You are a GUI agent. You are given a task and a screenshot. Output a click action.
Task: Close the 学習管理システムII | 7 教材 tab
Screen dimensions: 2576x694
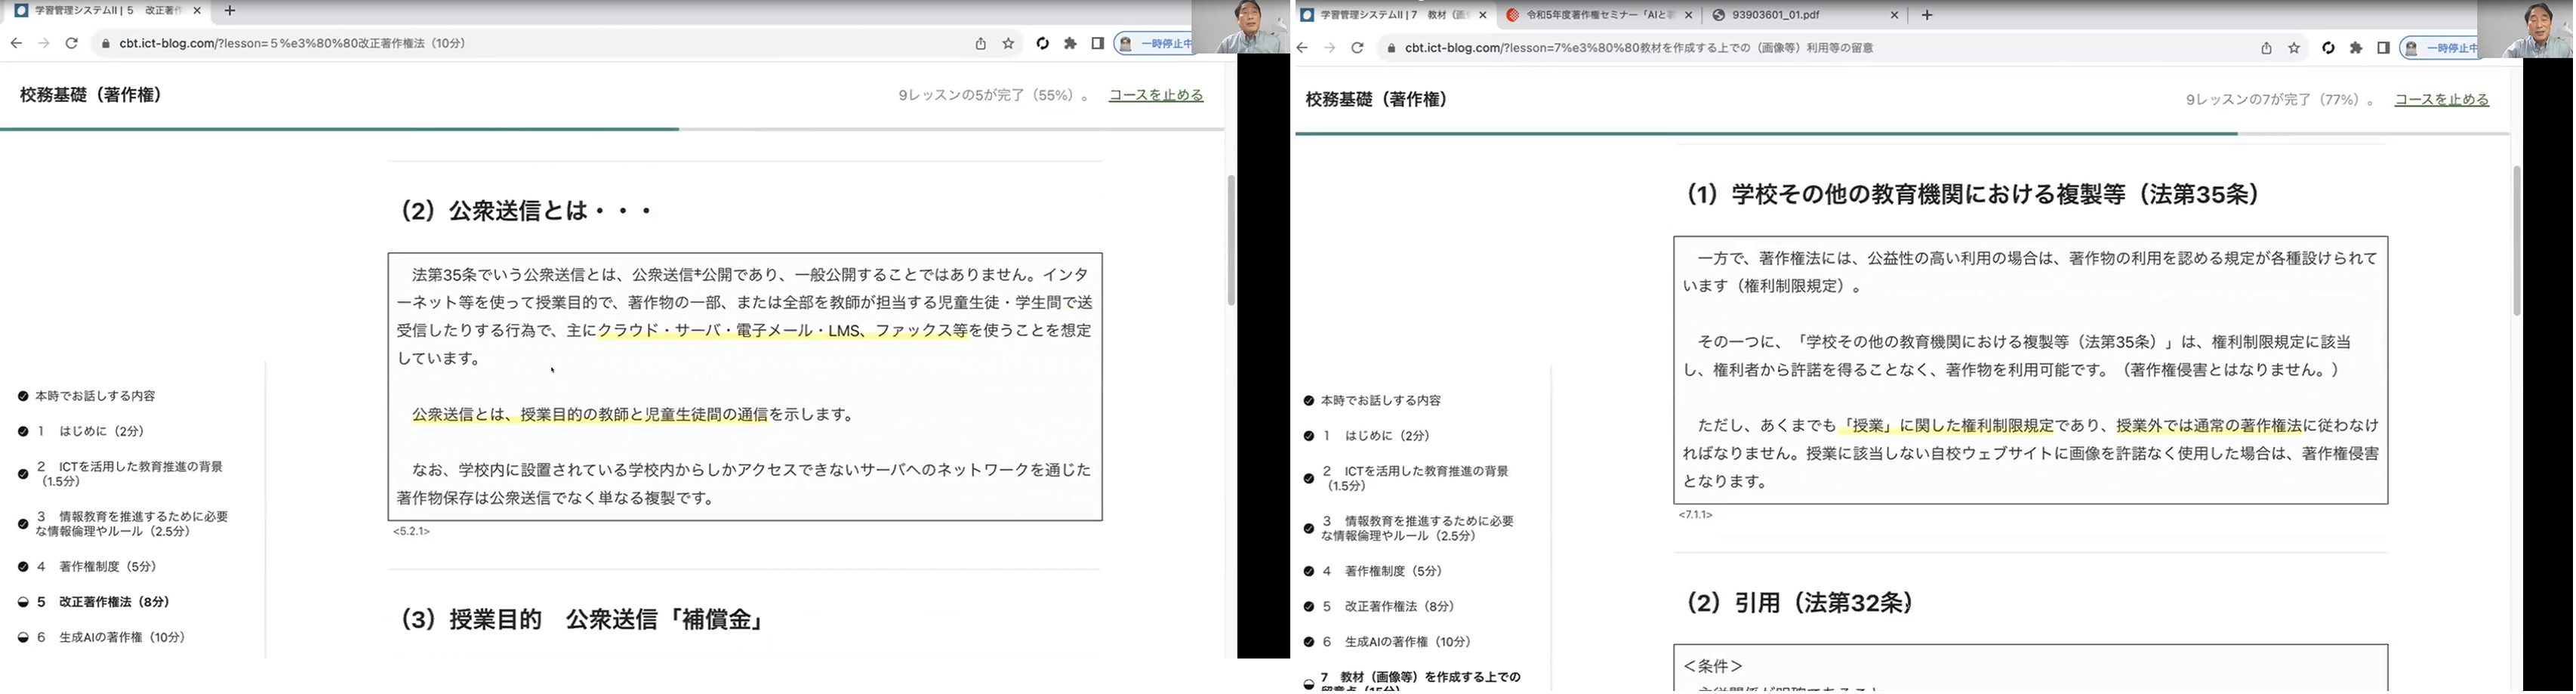1483,15
